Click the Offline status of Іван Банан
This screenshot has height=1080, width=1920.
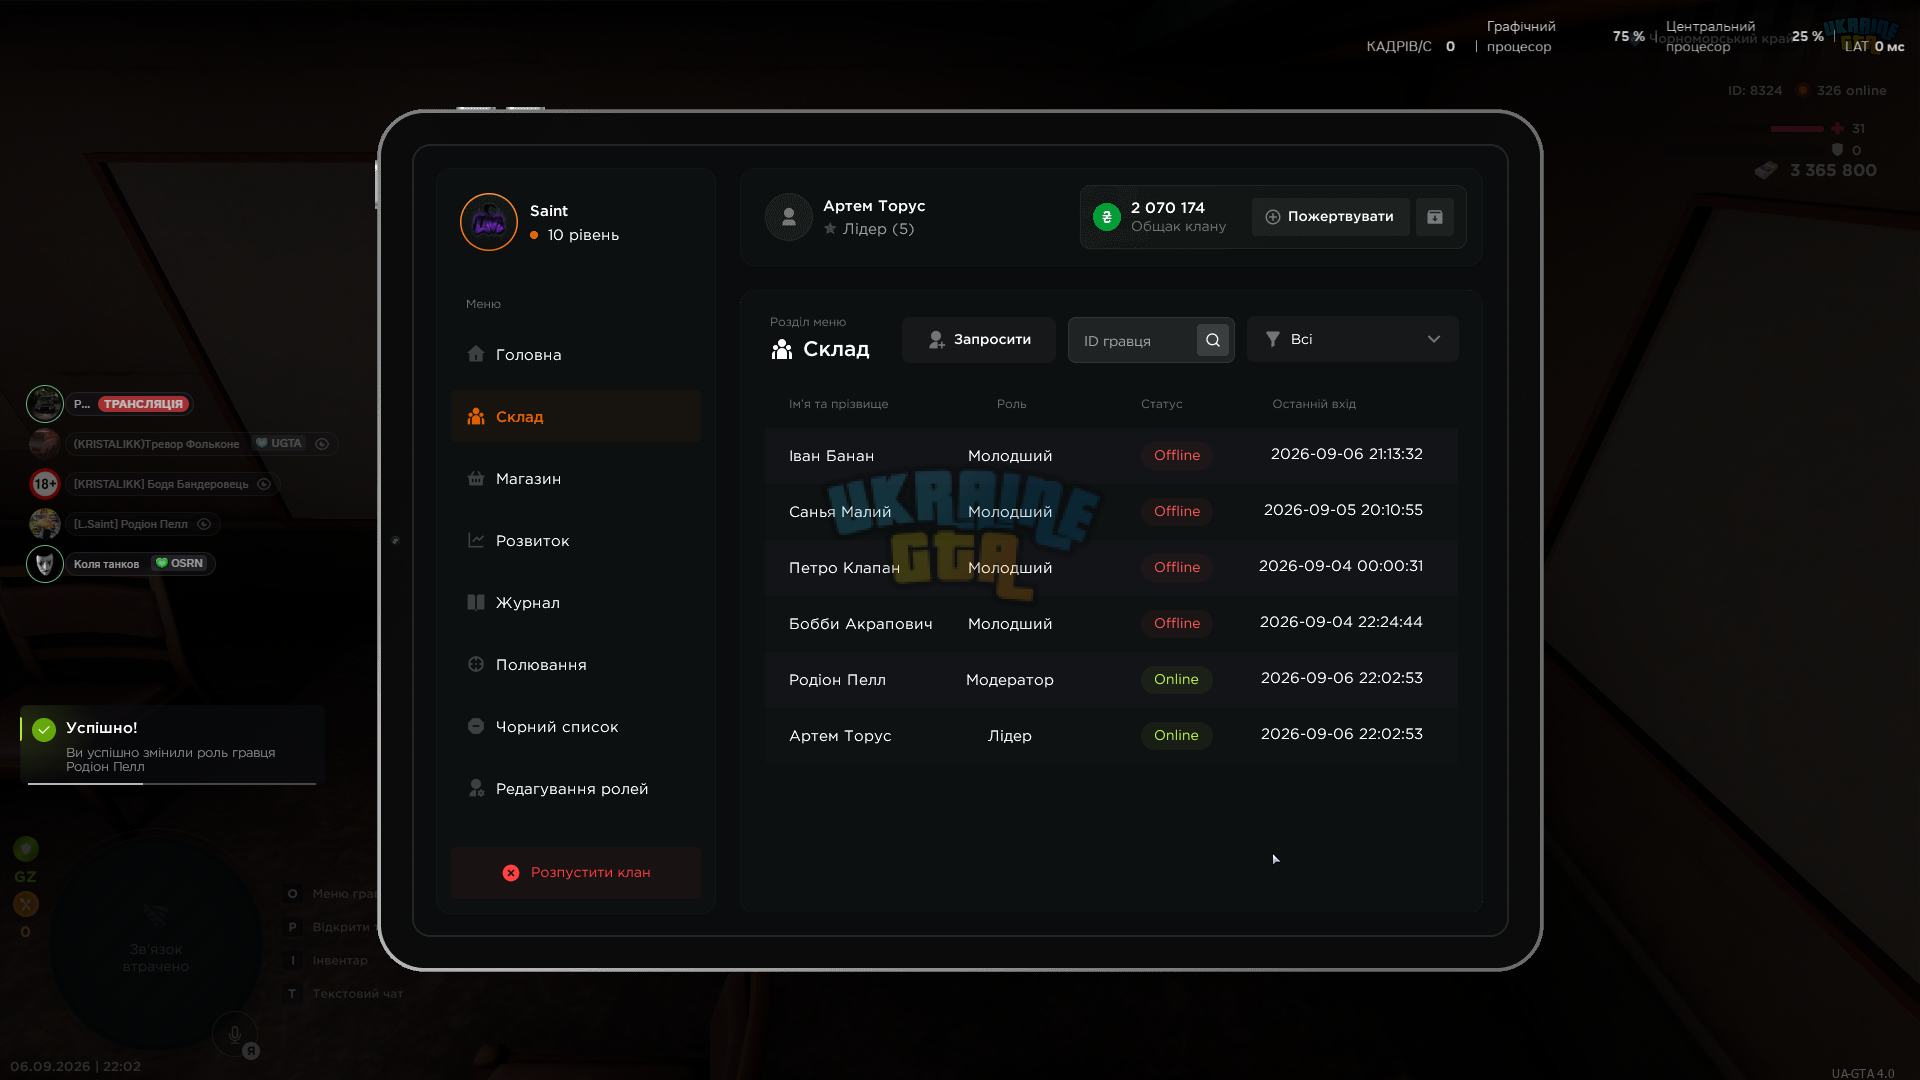click(1177, 456)
